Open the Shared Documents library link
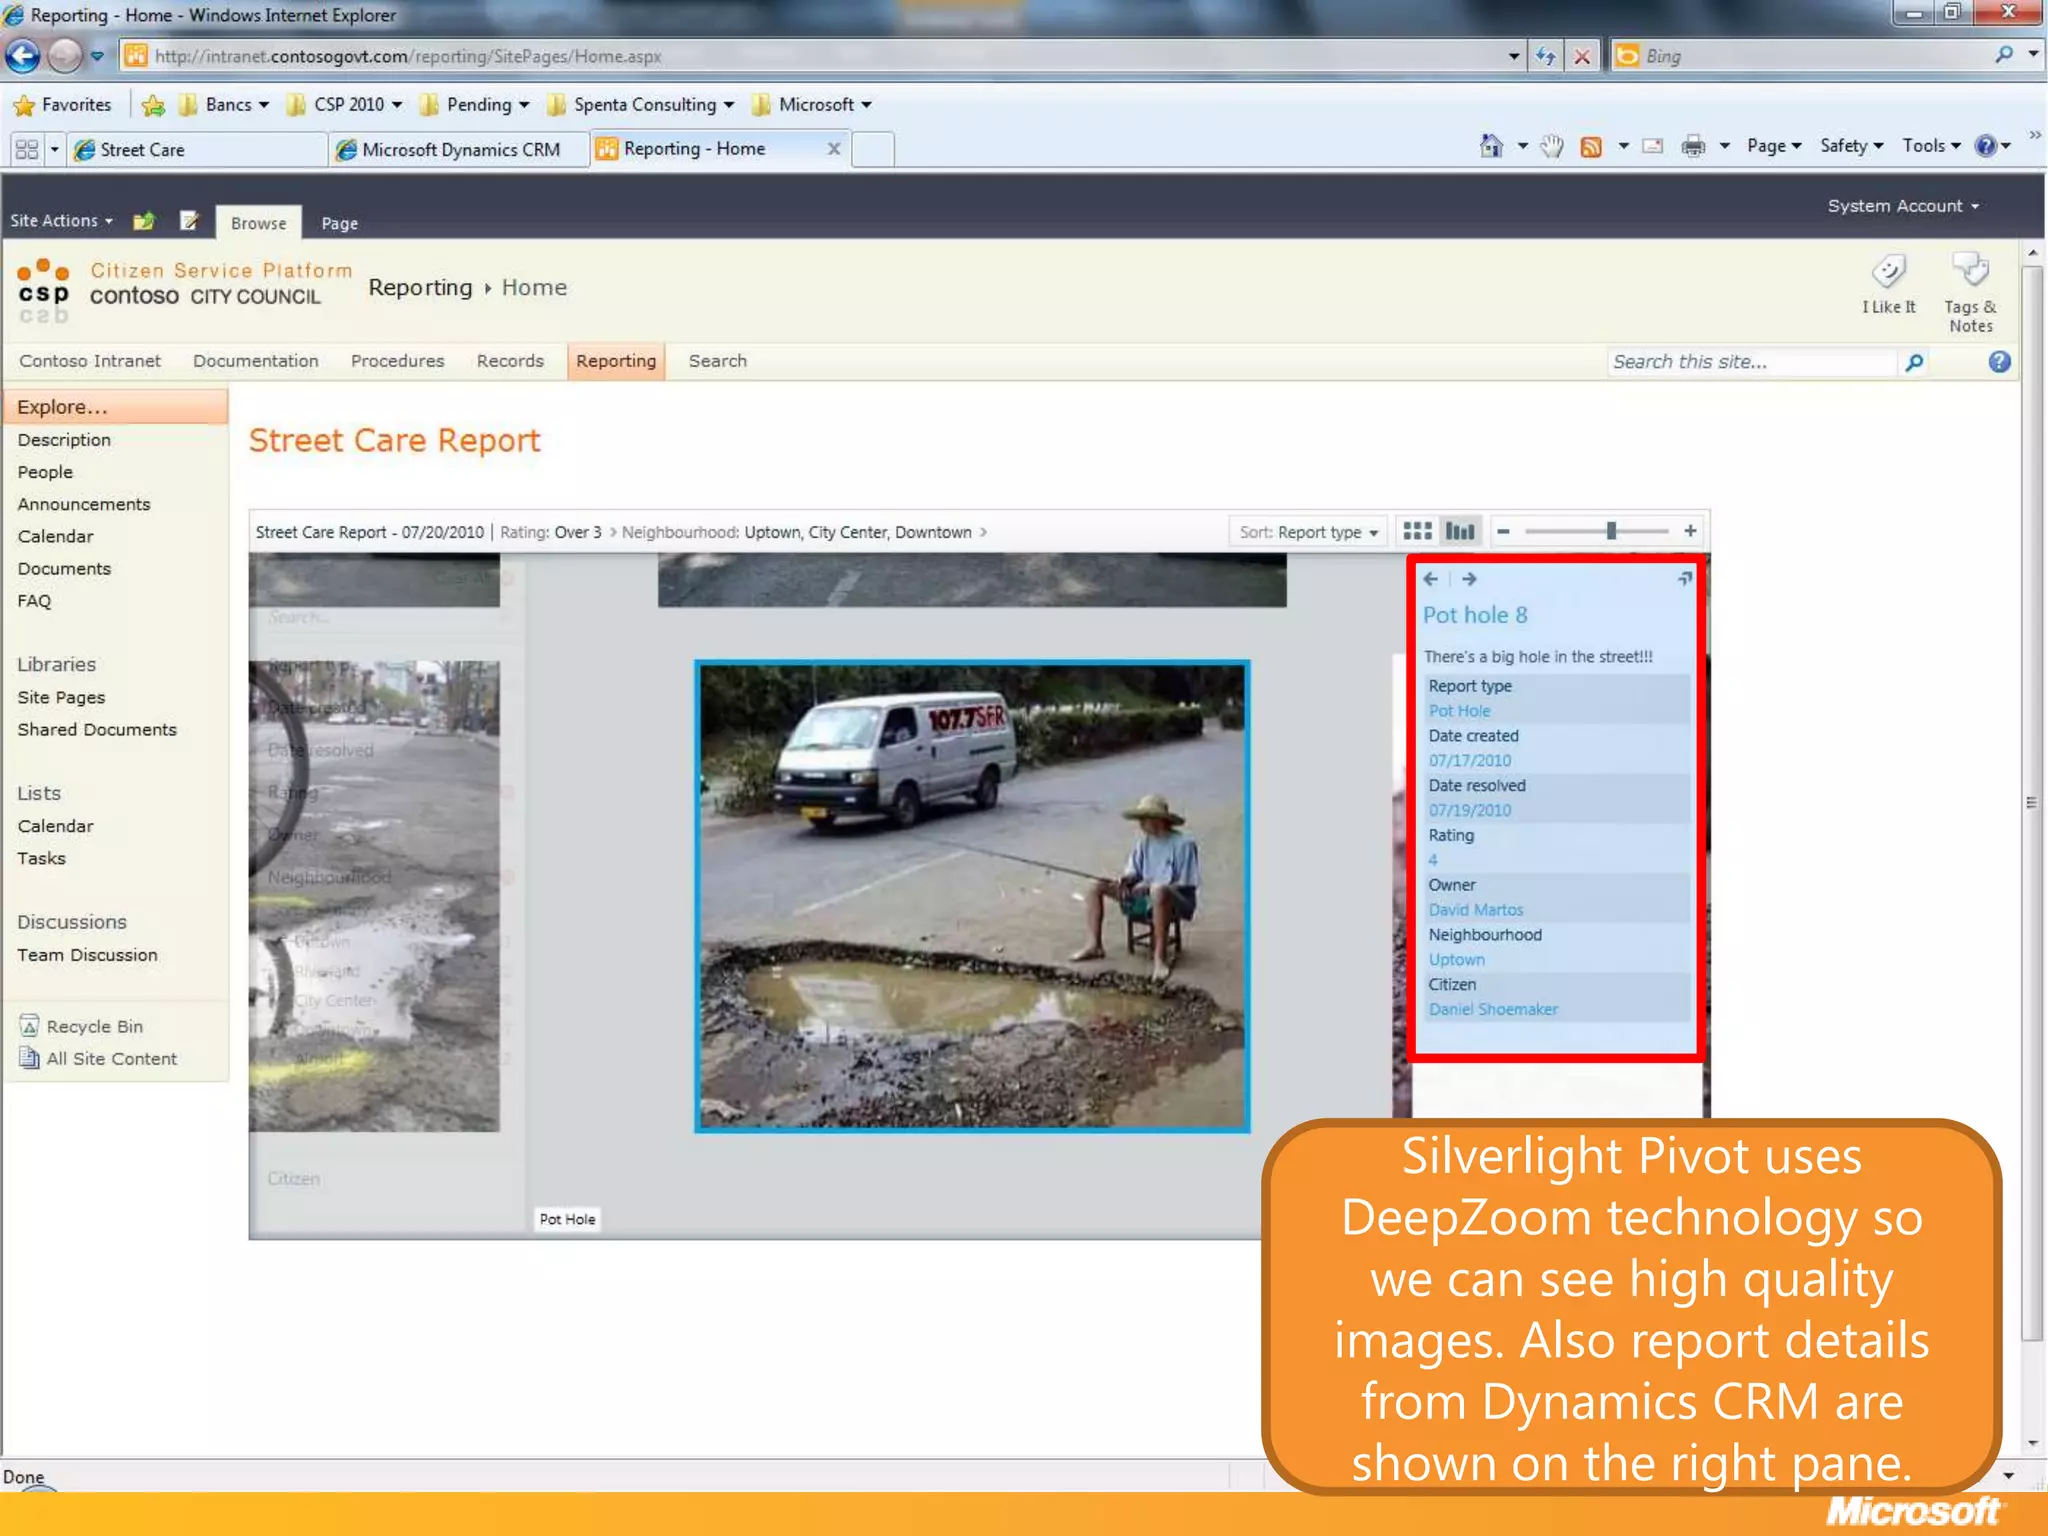 coord(97,729)
